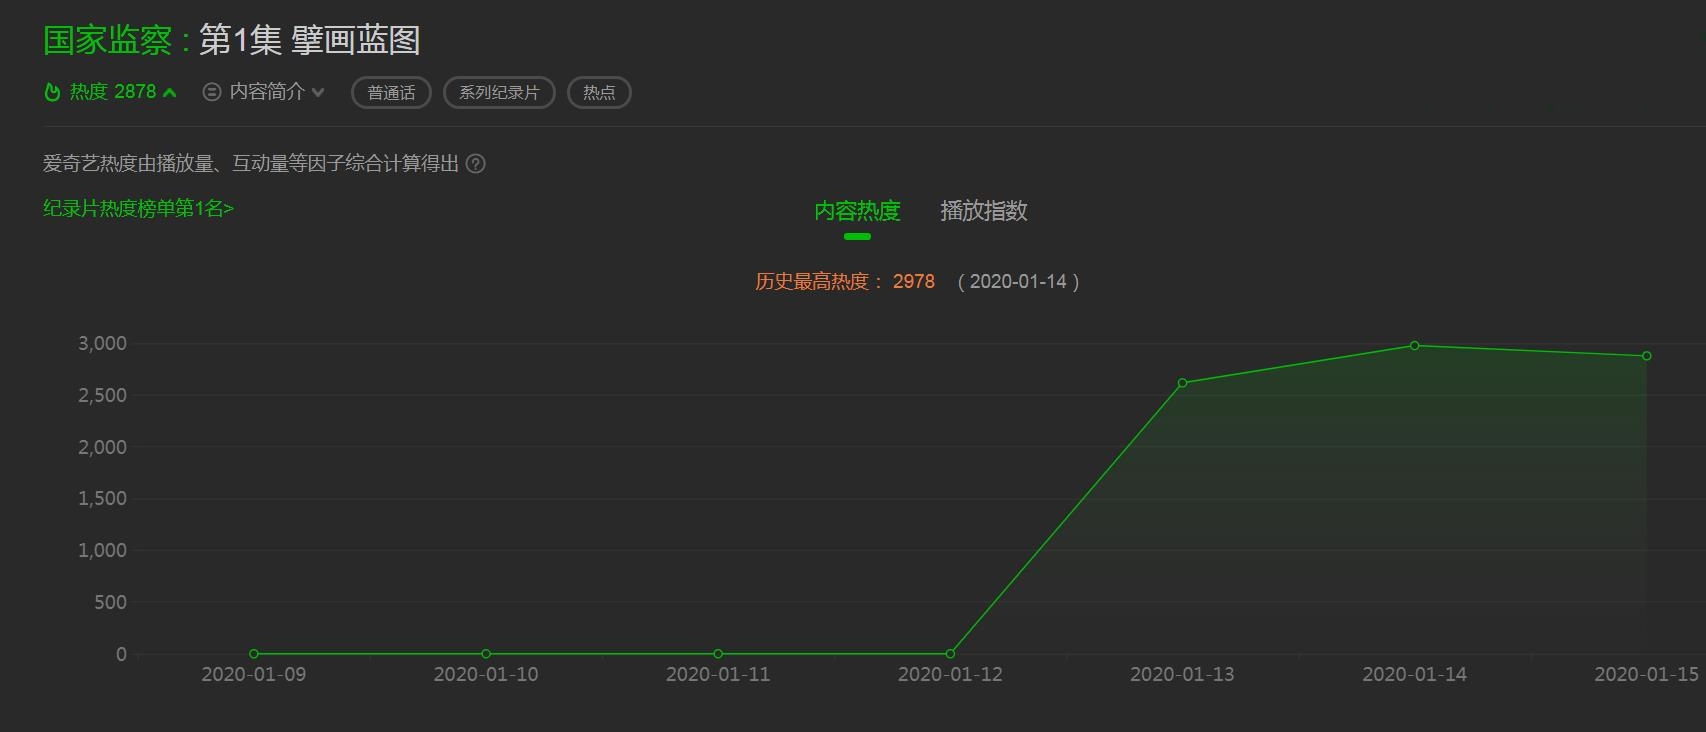The width and height of the screenshot is (1706, 732).
Task: Collapse the 热度 2878 arrow
Action: click(x=170, y=93)
